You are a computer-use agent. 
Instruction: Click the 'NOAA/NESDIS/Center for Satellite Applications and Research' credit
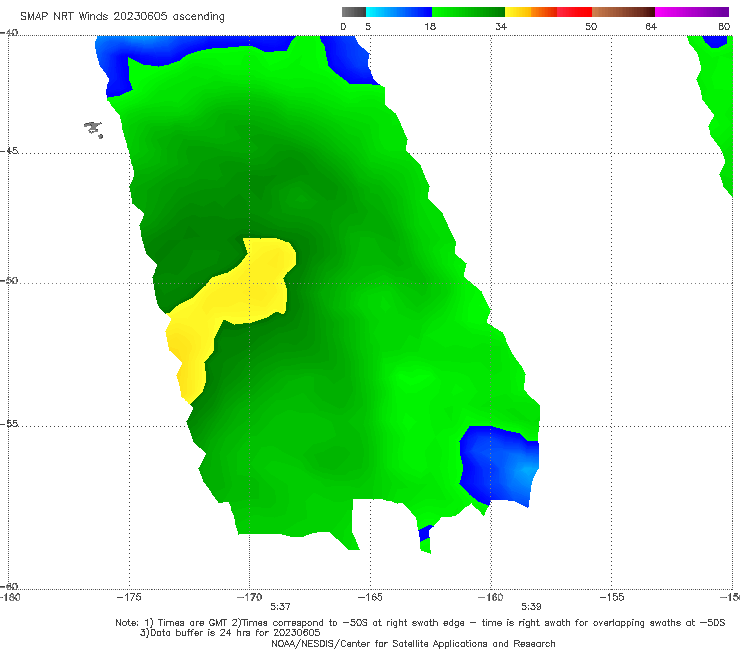click(x=413, y=644)
